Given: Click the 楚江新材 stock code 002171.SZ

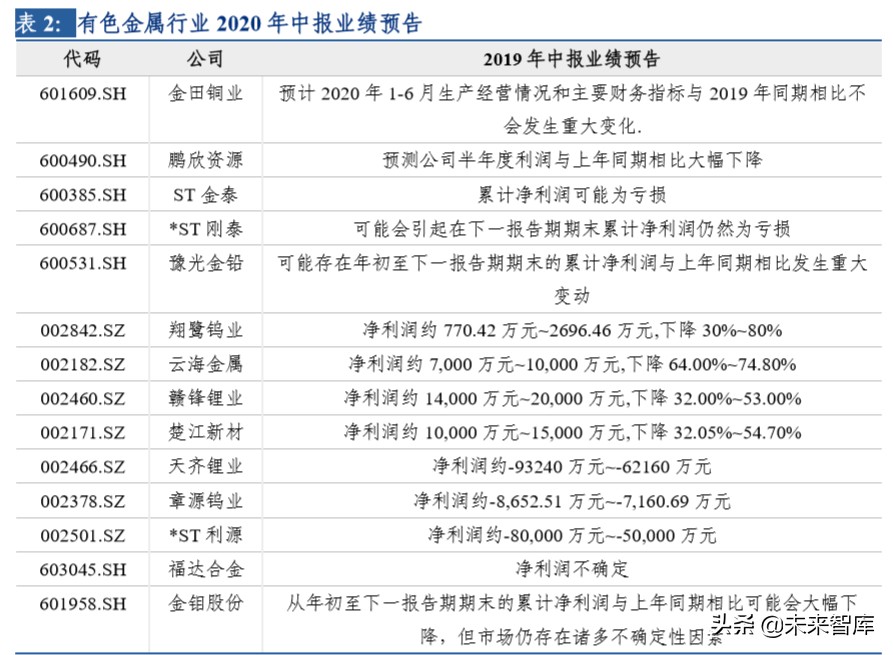Looking at the screenshot, I should (84, 433).
